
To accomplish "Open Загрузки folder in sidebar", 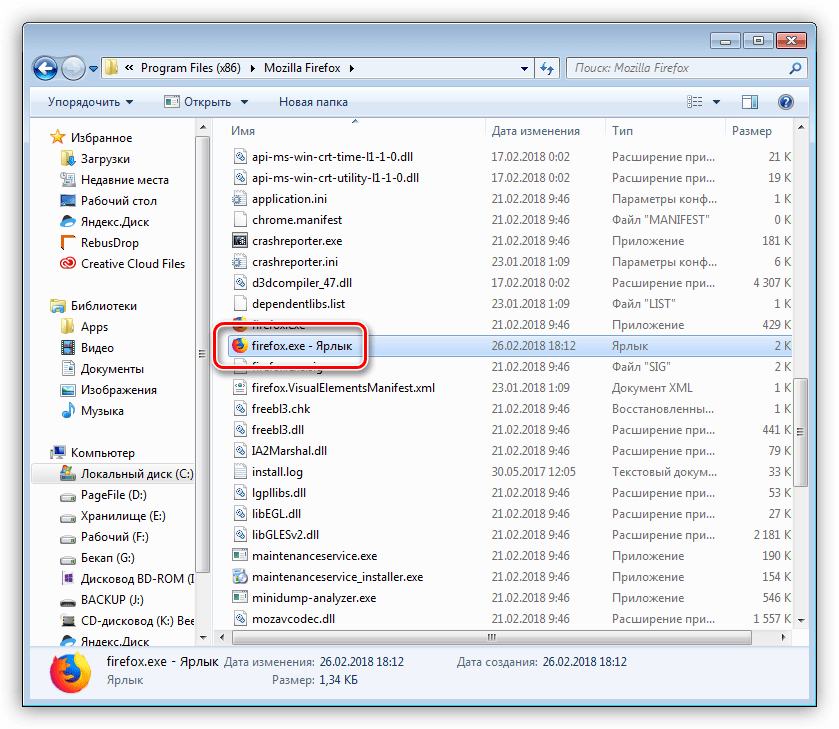I will pyautogui.click(x=105, y=159).
